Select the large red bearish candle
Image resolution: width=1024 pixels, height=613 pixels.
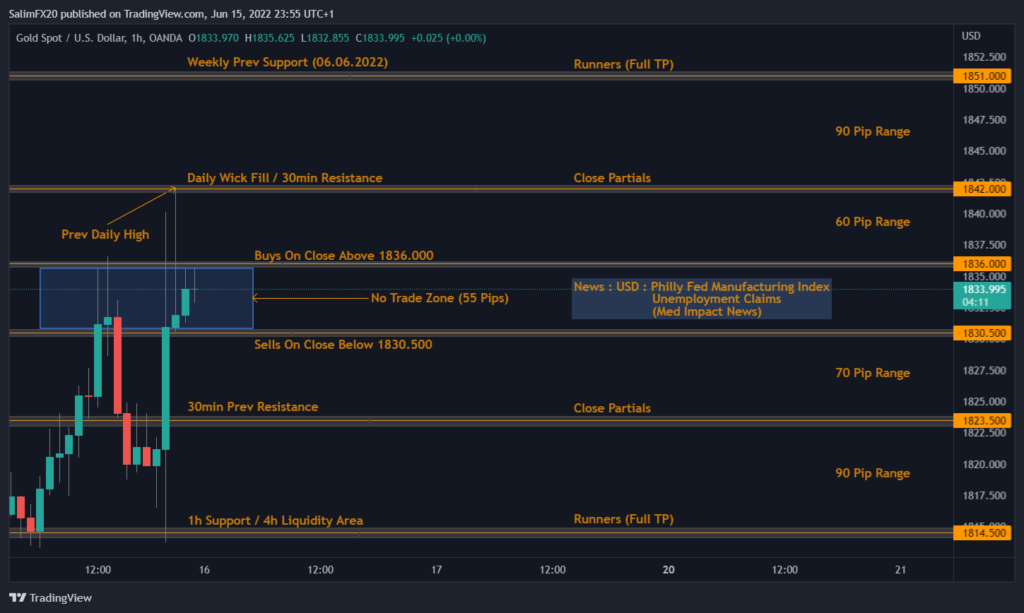117,365
